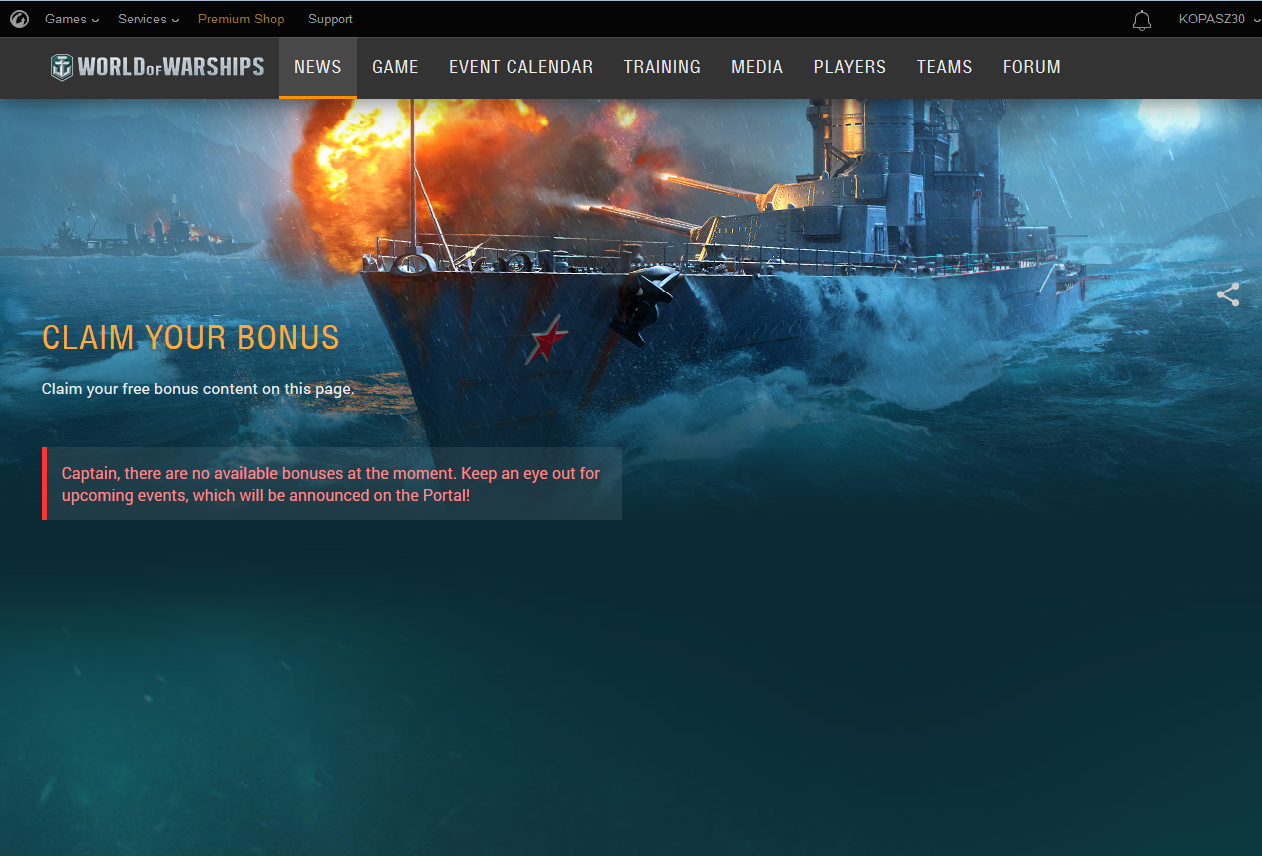Open the World of Warships logo home
The height and width of the screenshot is (856, 1262).
tap(157, 67)
